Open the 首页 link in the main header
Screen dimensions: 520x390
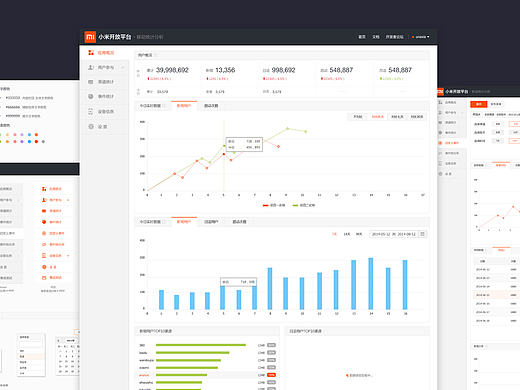(362, 37)
